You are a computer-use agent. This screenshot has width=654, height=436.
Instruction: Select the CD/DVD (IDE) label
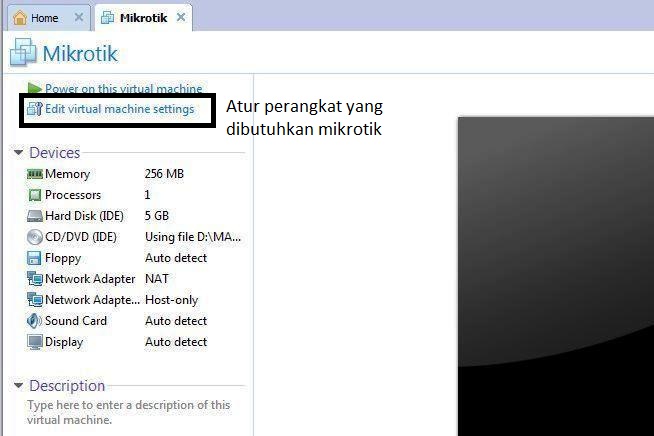81,237
